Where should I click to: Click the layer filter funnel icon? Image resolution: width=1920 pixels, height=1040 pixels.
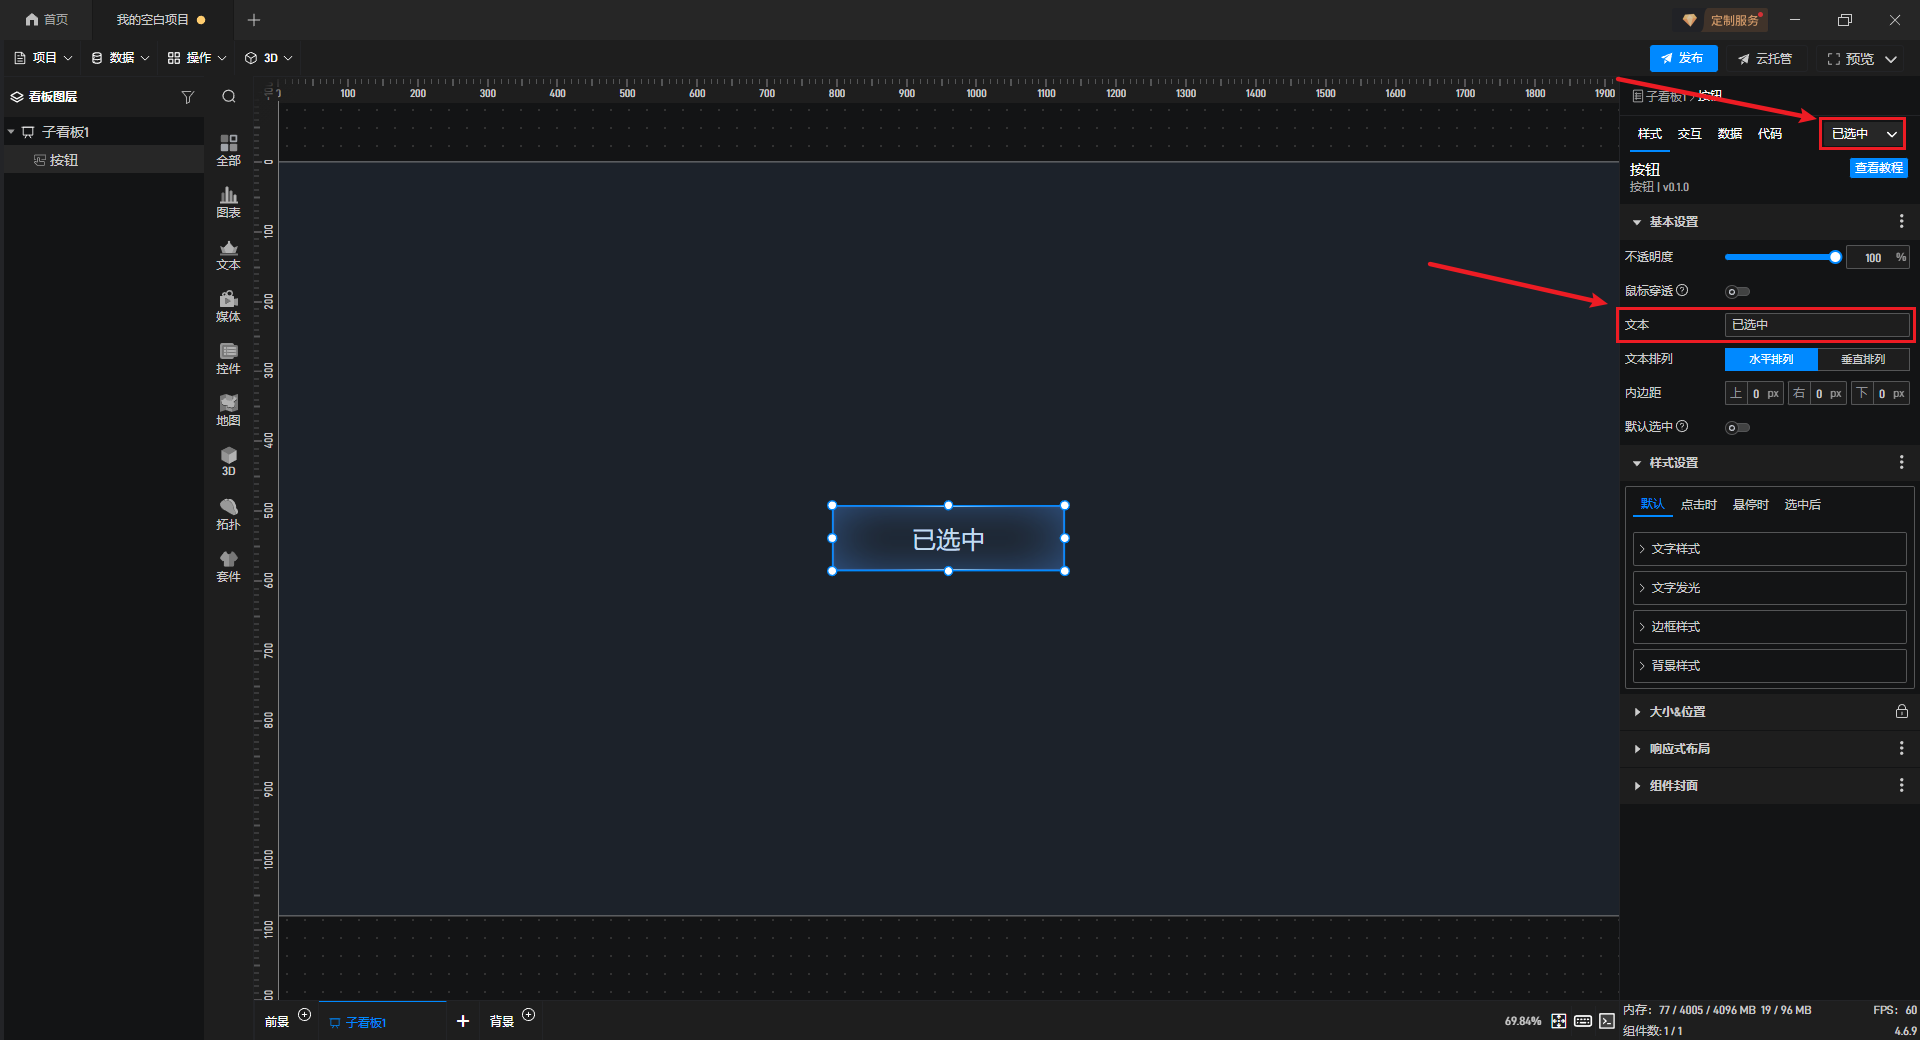coord(187,97)
